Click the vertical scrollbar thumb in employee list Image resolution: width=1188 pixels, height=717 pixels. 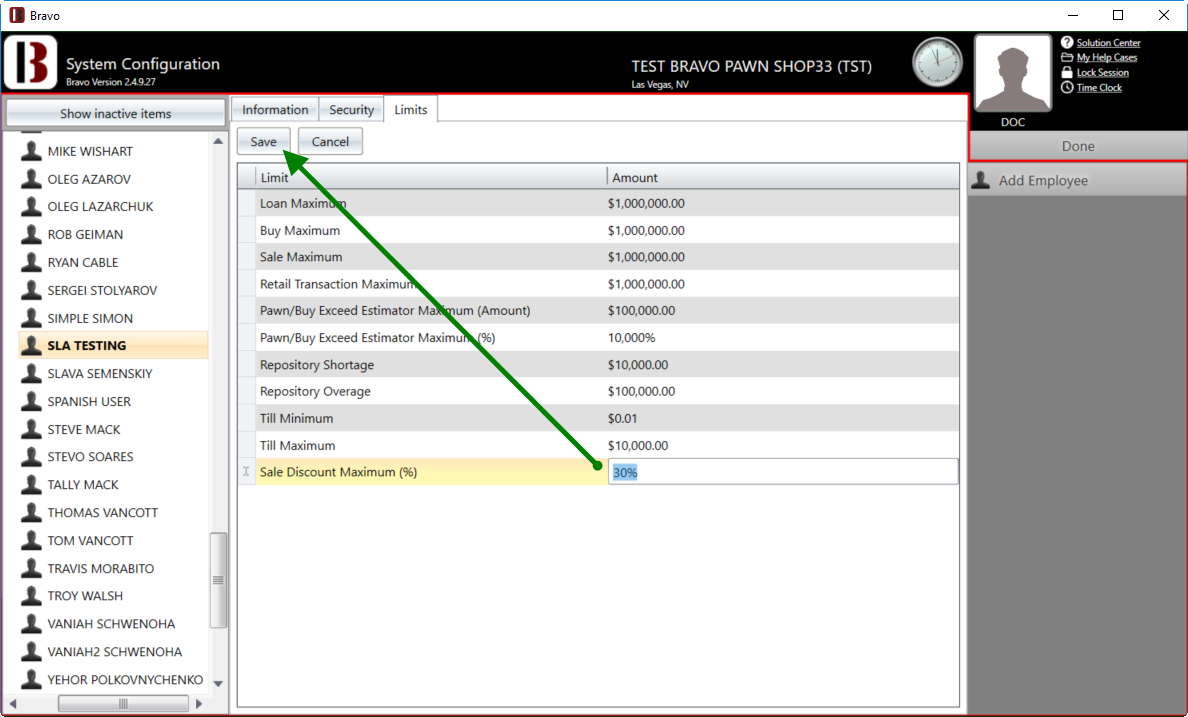pos(218,580)
